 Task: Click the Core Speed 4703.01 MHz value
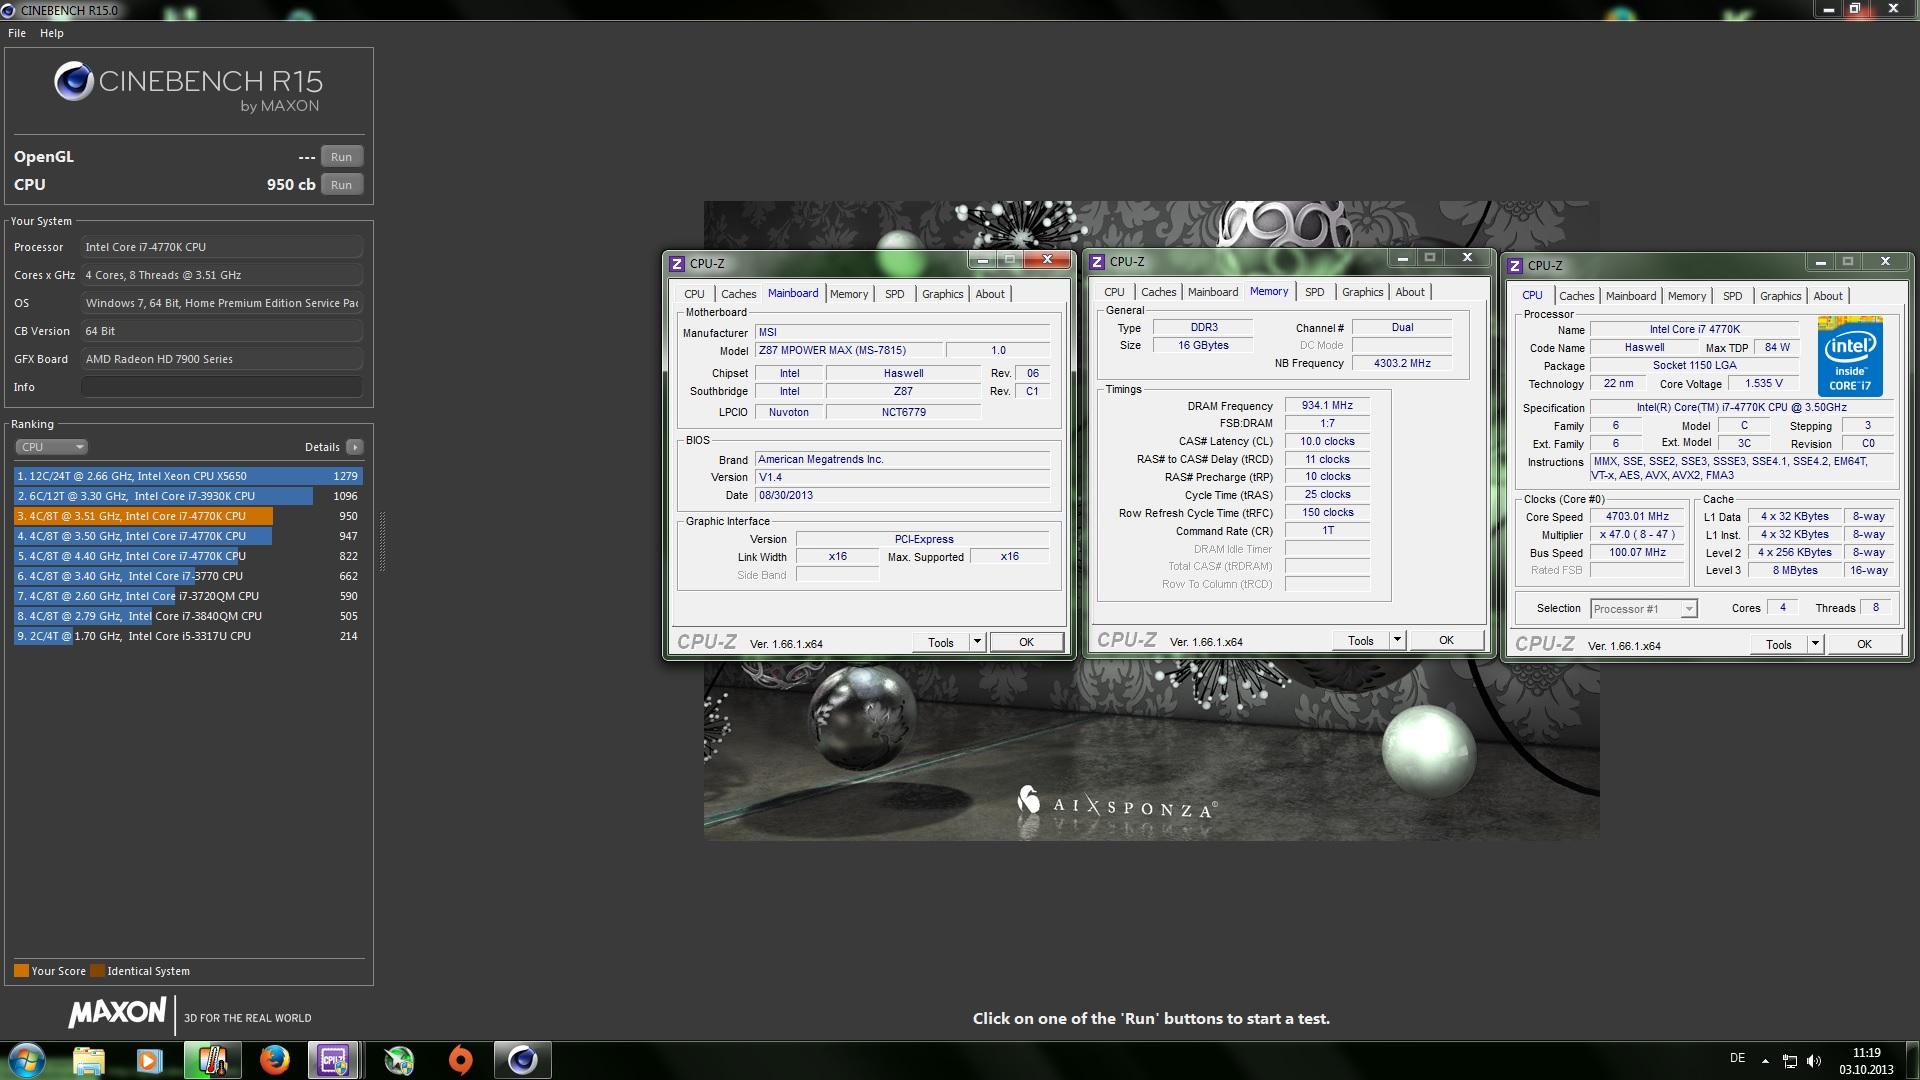click(x=1637, y=517)
